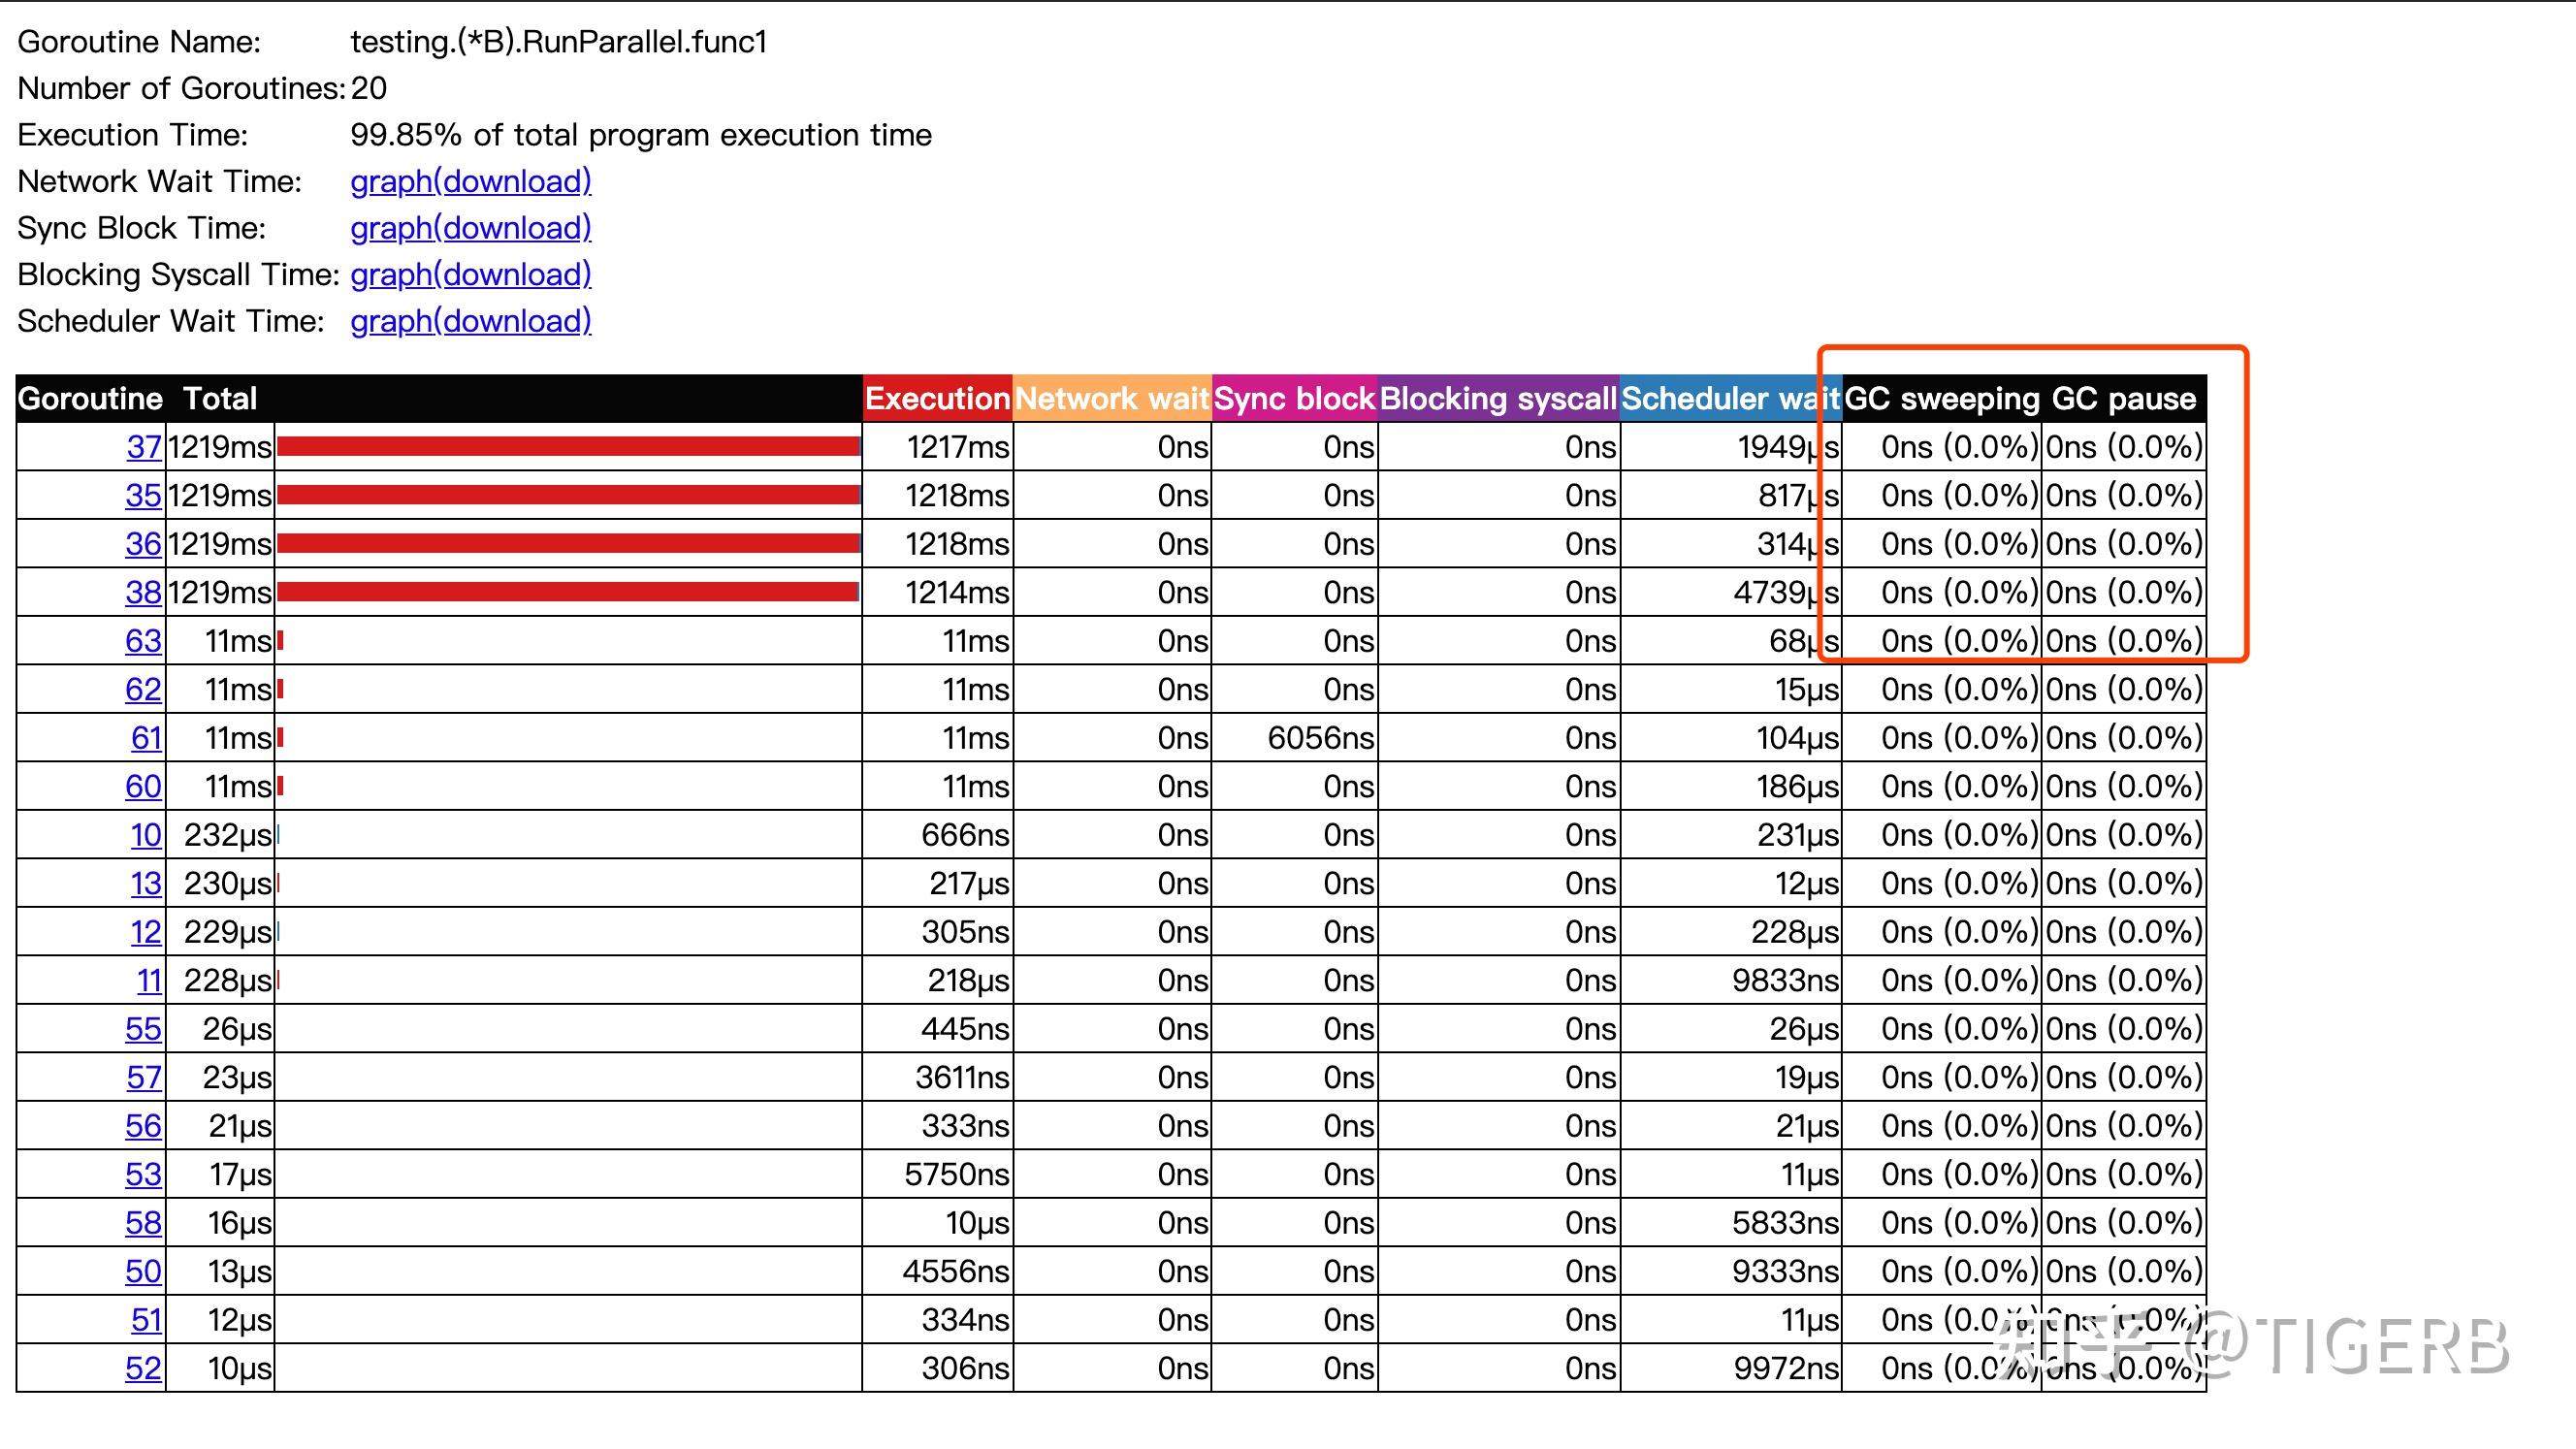This screenshot has width=2576, height=1449.
Task: Select goroutine 11 link
Action: (149, 981)
